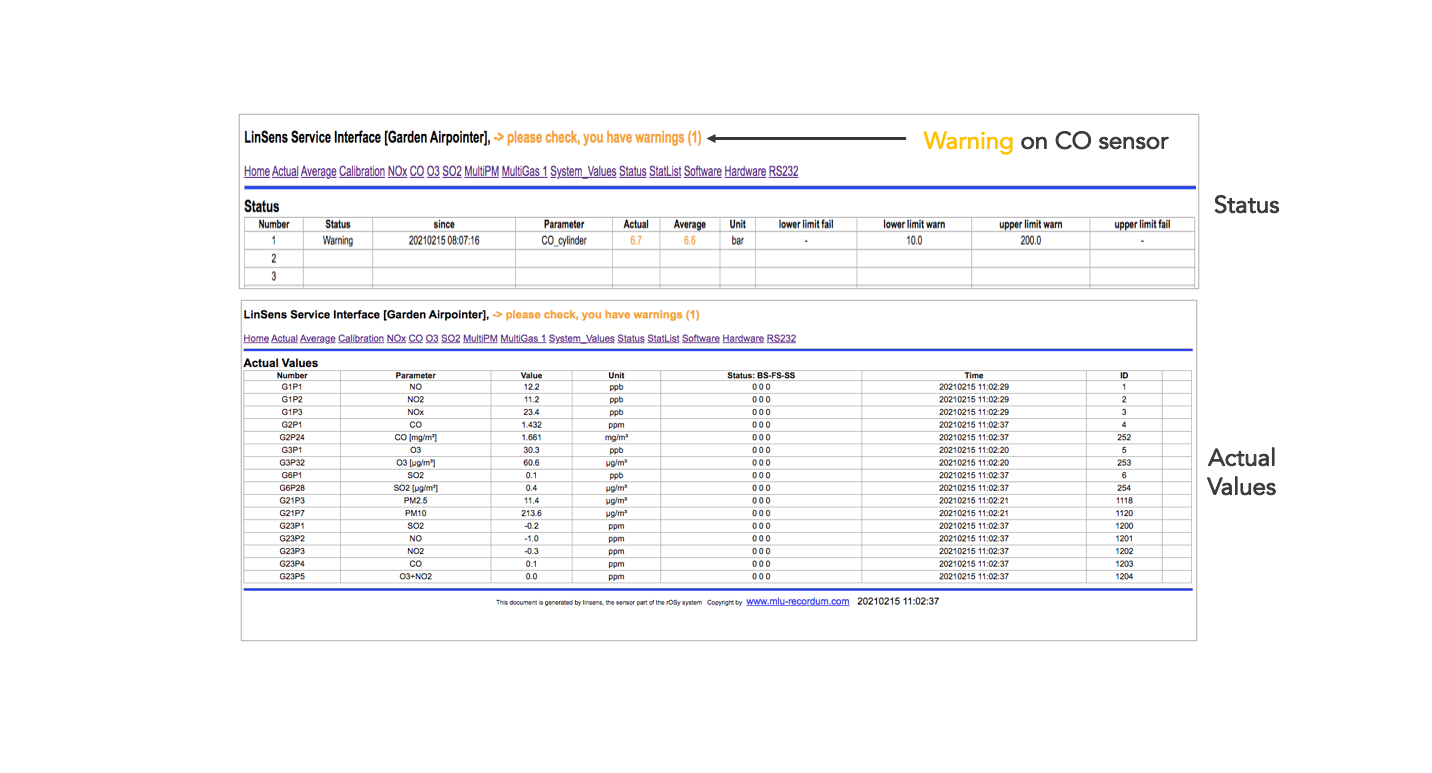Viewport: 1432px width, 773px height.
Task: Click Home link in upper Status panel
Action: coord(256,172)
